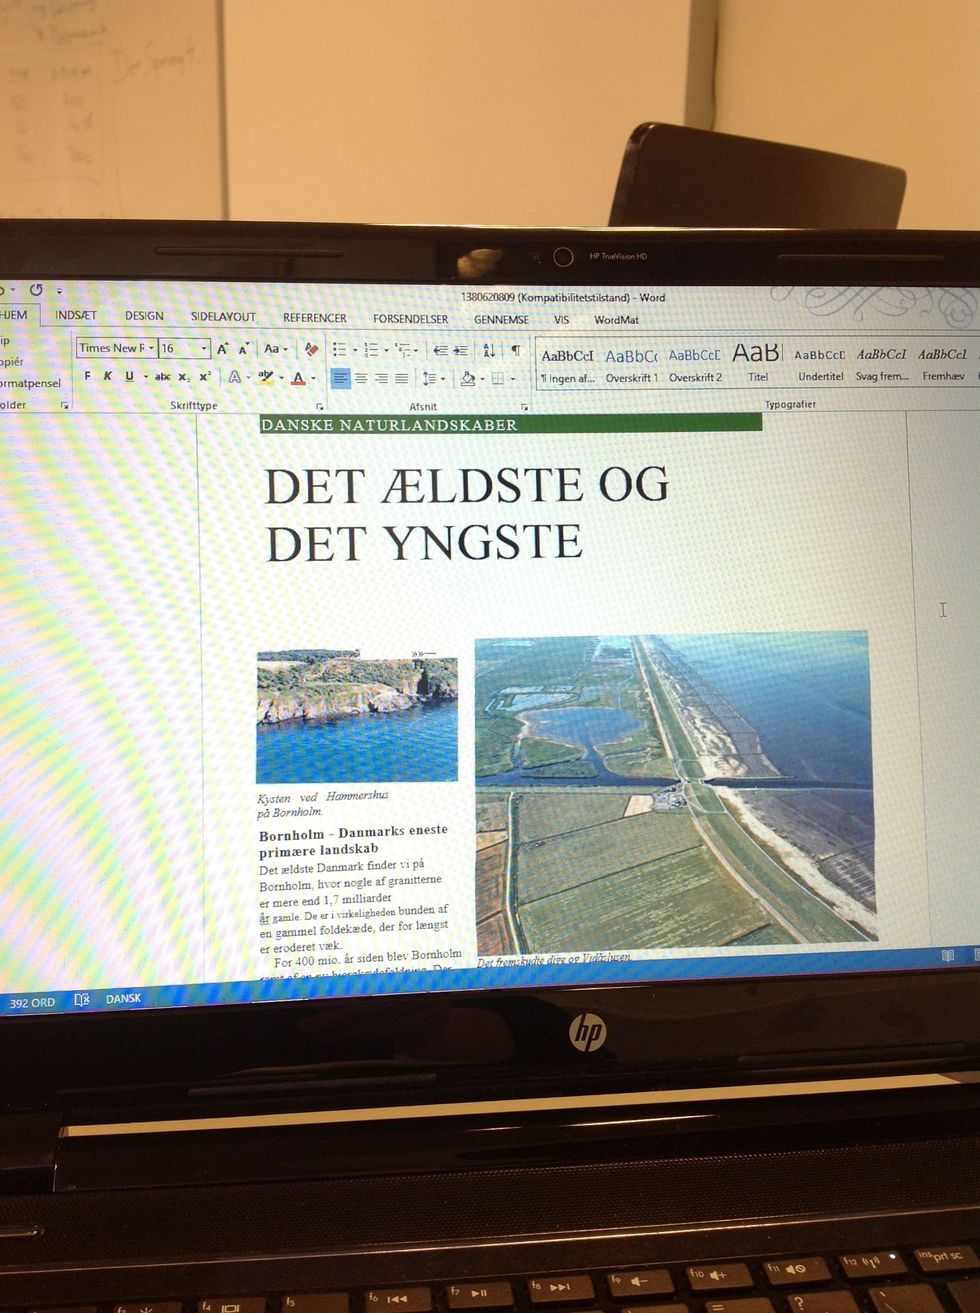Center-align the paragraph text
Viewport: 980px width, 1313px height.
click(361, 378)
